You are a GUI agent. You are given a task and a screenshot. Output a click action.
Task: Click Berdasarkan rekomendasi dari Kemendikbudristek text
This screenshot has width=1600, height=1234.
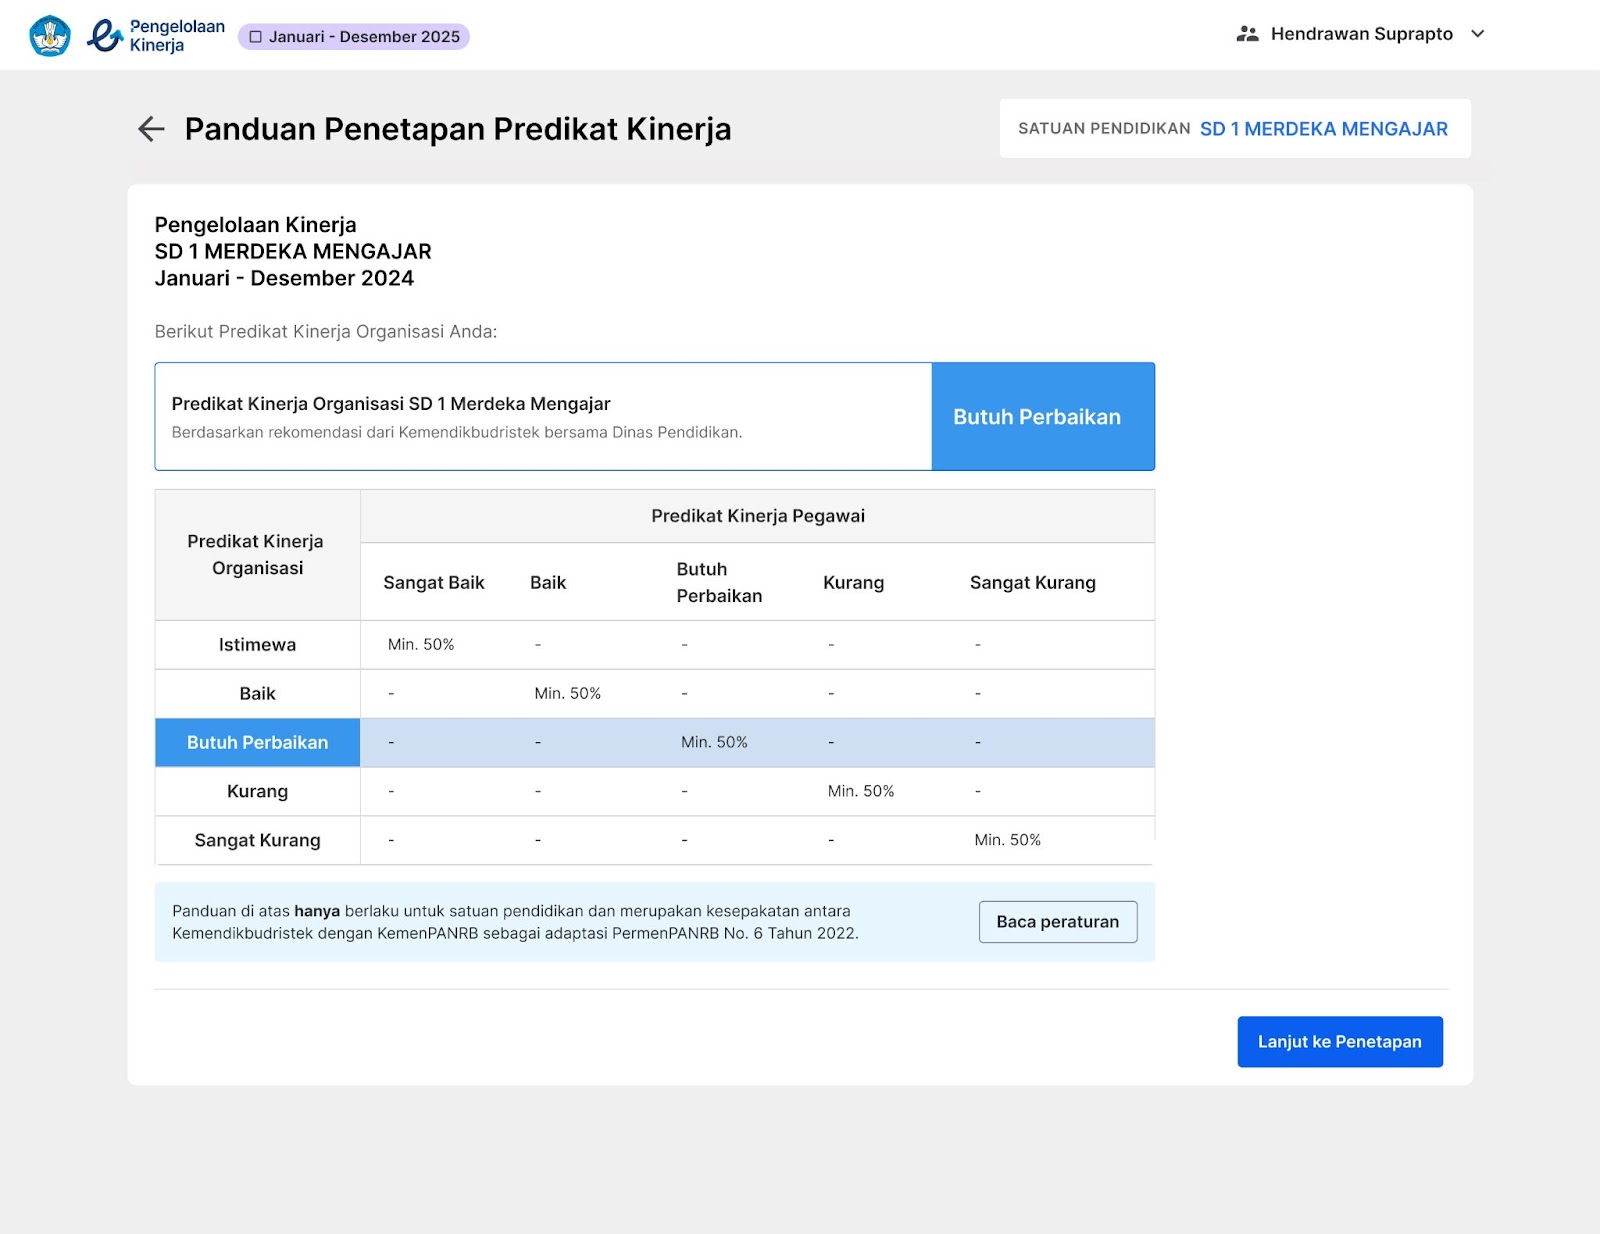coord(457,433)
